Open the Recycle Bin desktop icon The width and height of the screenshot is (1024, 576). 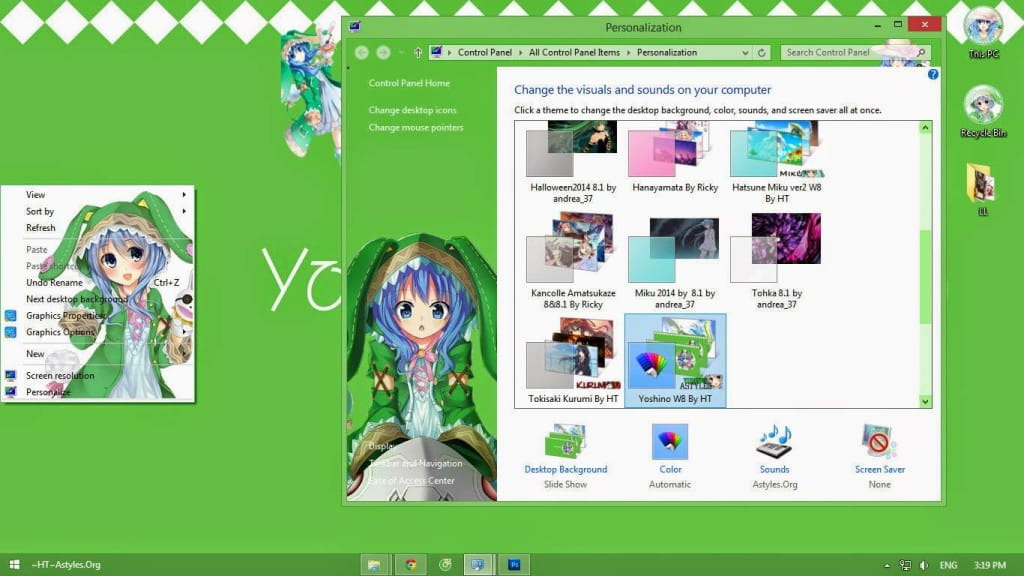tap(981, 105)
